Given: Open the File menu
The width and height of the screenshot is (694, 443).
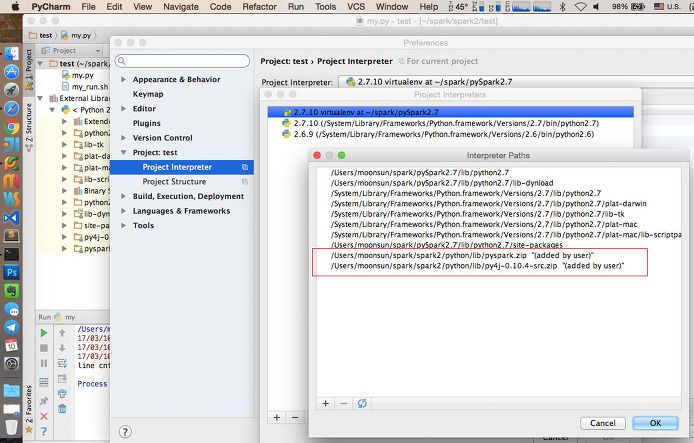Looking at the screenshot, I should (88, 7).
